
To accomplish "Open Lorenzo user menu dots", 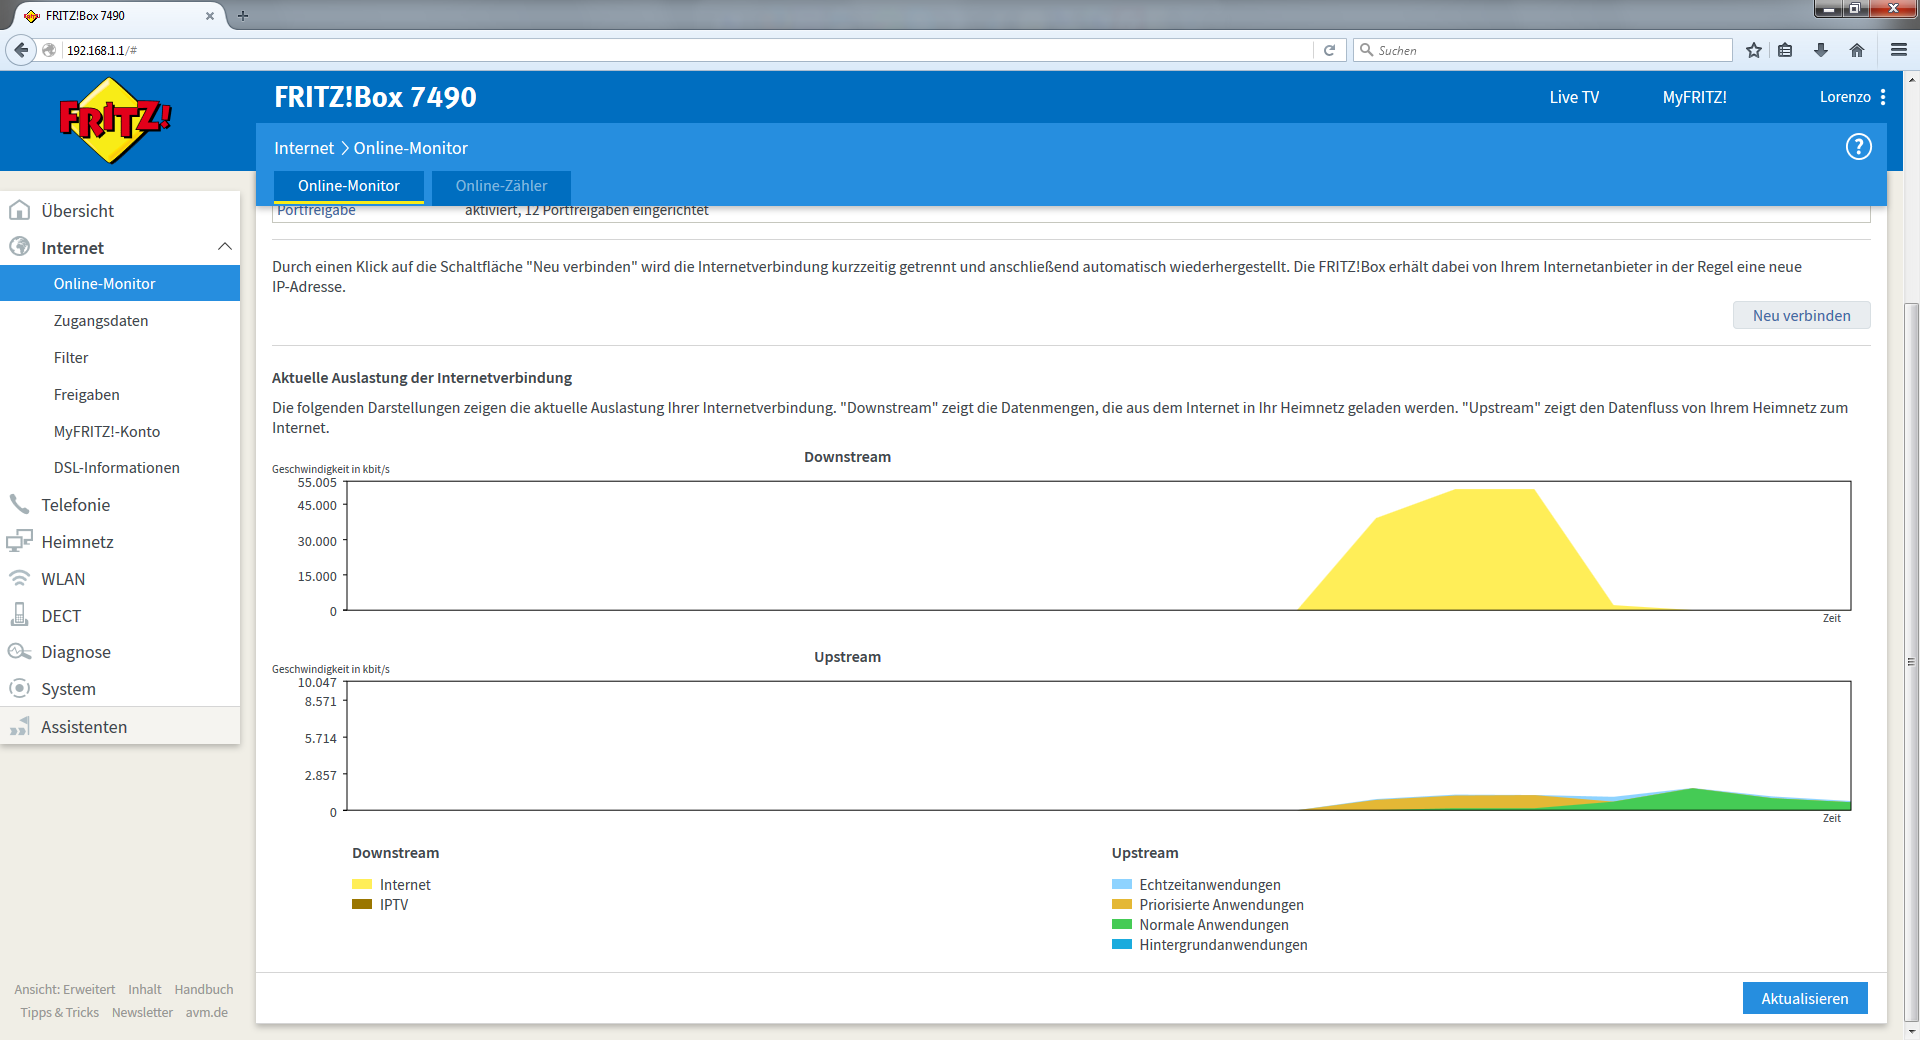I will pos(1883,97).
